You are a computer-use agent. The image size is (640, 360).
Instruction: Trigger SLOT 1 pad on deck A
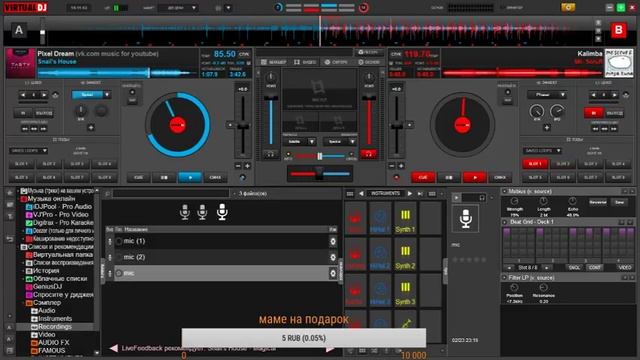tap(21, 164)
